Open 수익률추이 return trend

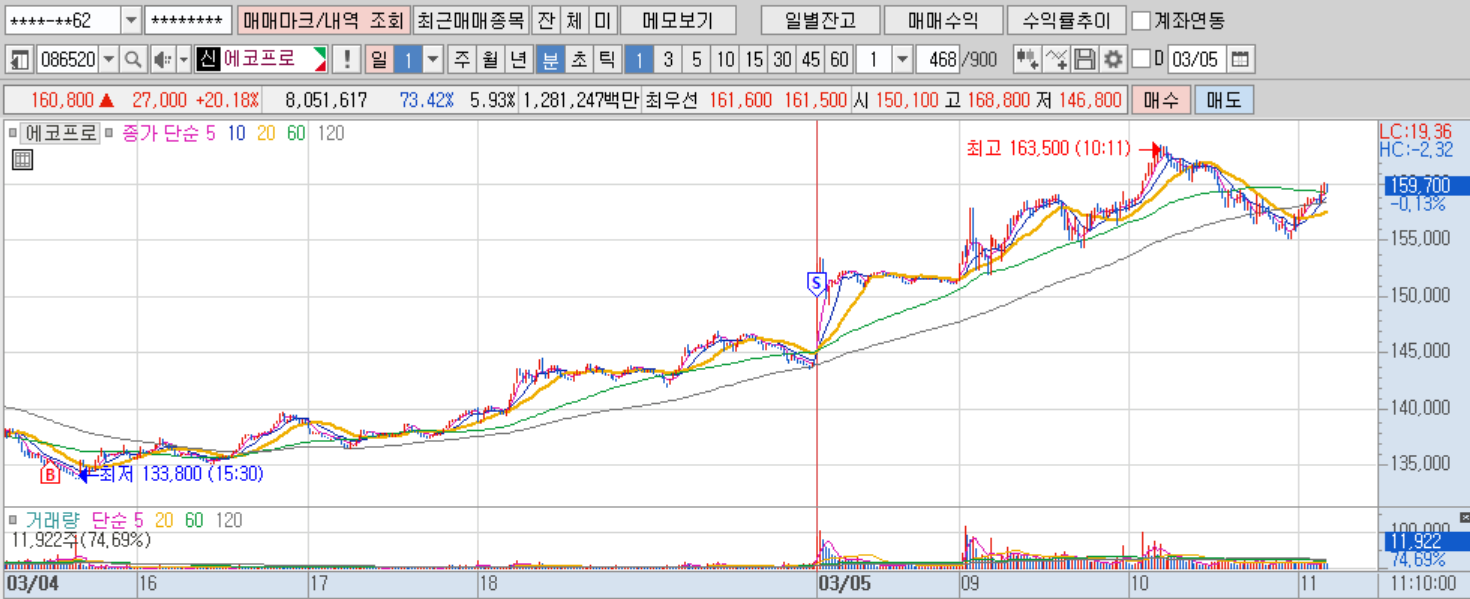pos(1066,20)
